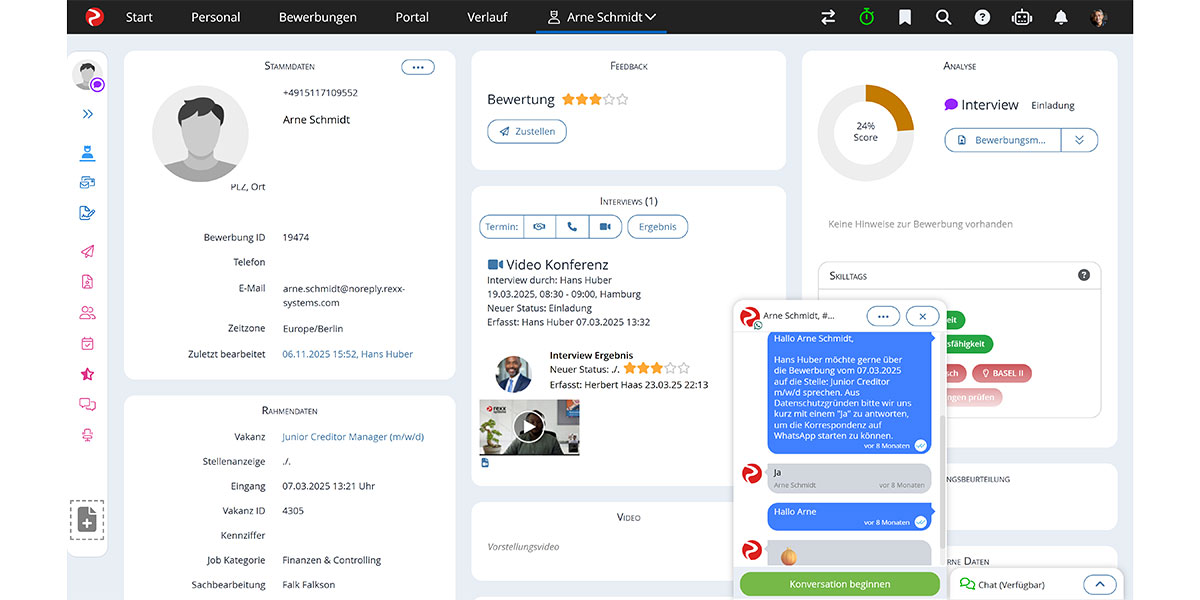Schedule a video interview via the camera icon
1200x600 pixels.
pyautogui.click(x=605, y=226)
